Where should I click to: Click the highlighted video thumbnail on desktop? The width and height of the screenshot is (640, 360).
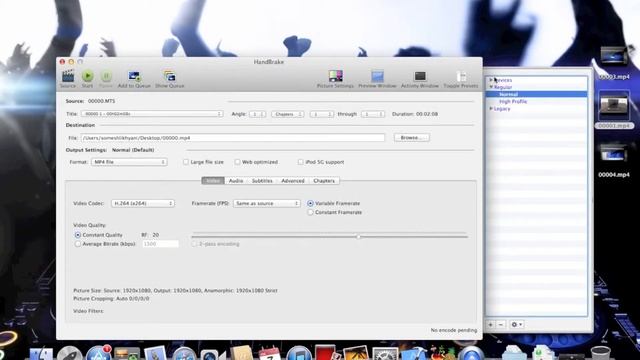613,105
